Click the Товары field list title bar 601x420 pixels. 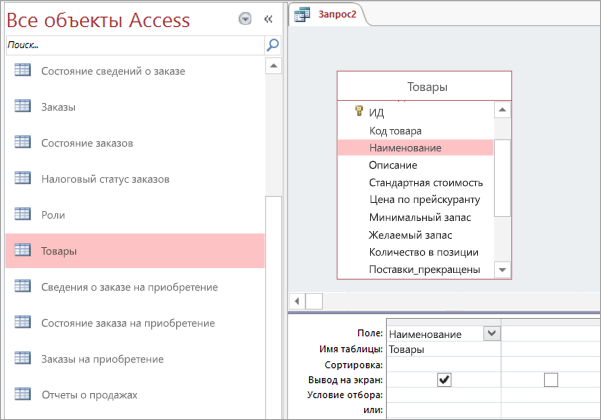[424, 86]
